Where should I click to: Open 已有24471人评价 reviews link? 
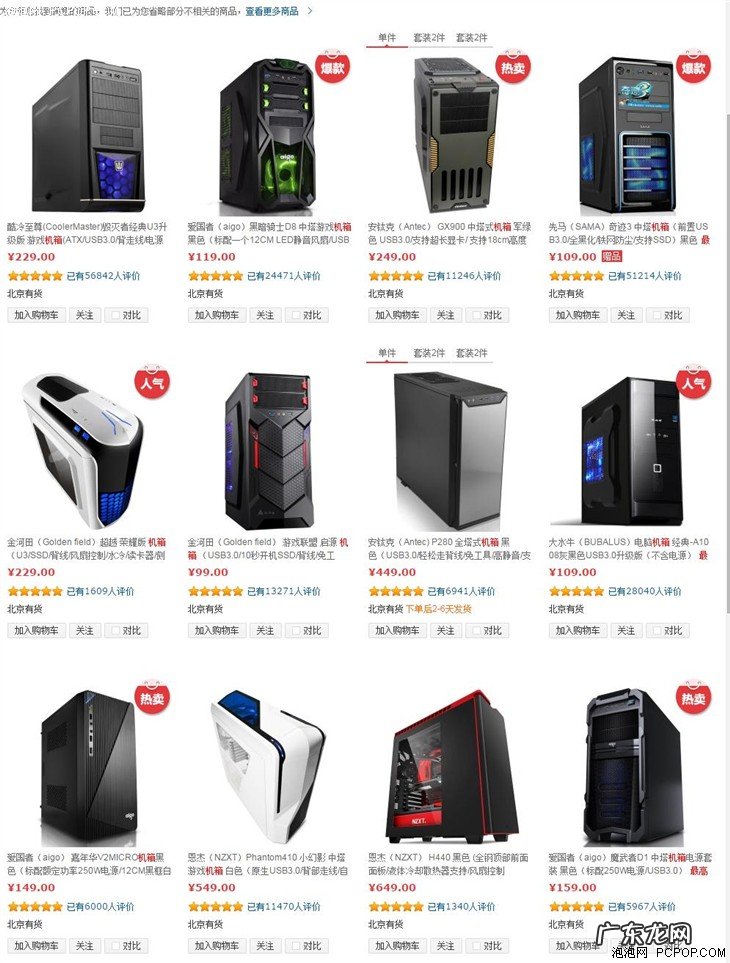tap(284, 276)
